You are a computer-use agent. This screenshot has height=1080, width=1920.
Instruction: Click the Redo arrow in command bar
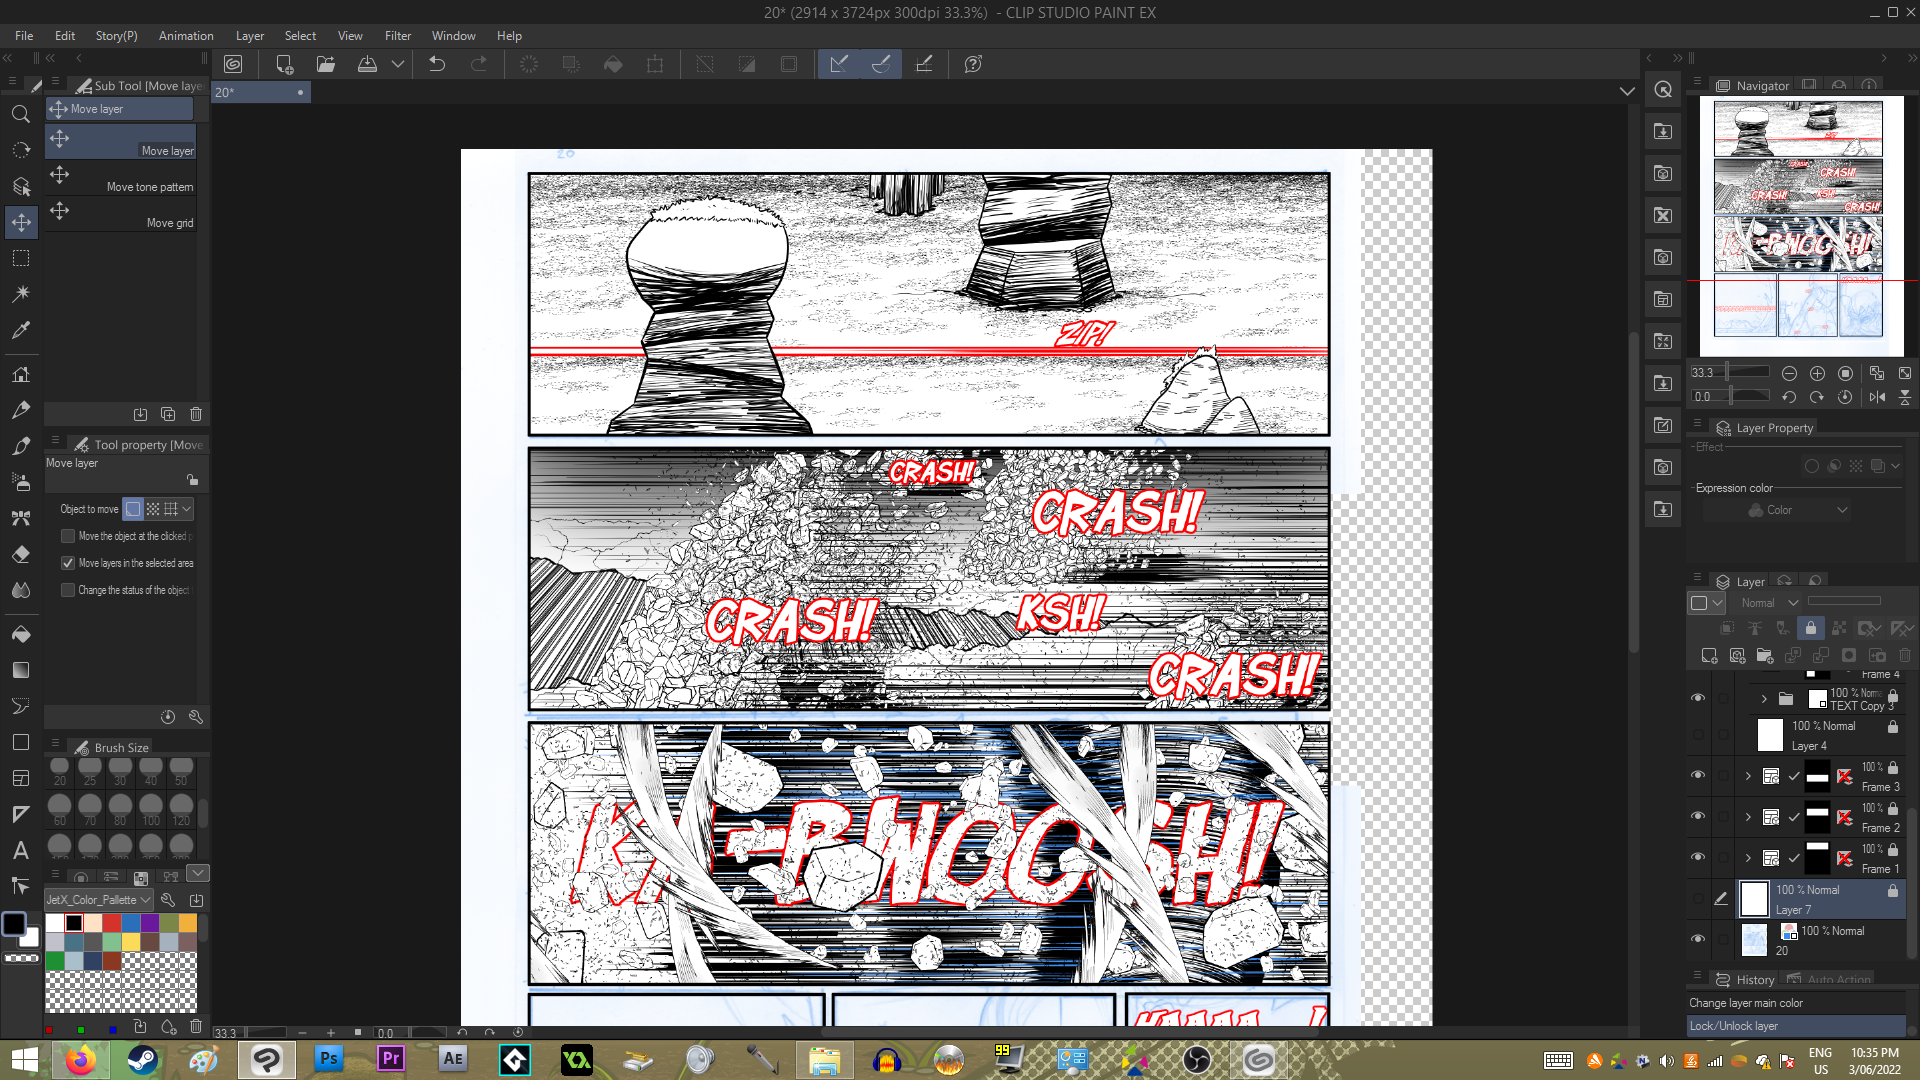[479, 64]
